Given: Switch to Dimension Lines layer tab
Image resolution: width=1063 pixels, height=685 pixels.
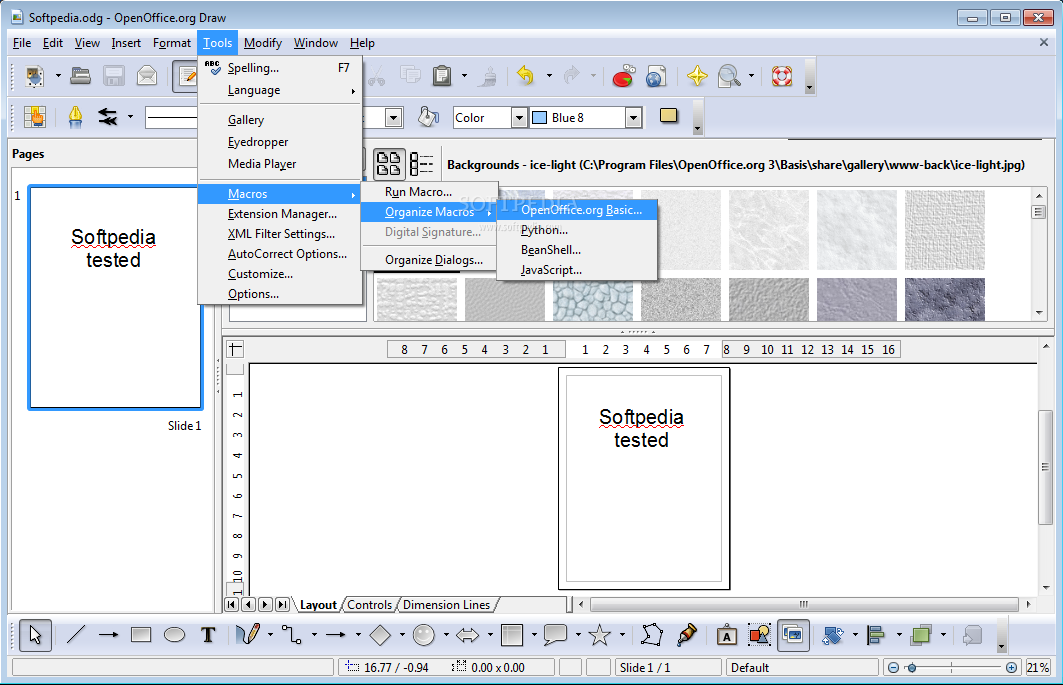Looking at the screenshot, I should [x=446, y=604].
